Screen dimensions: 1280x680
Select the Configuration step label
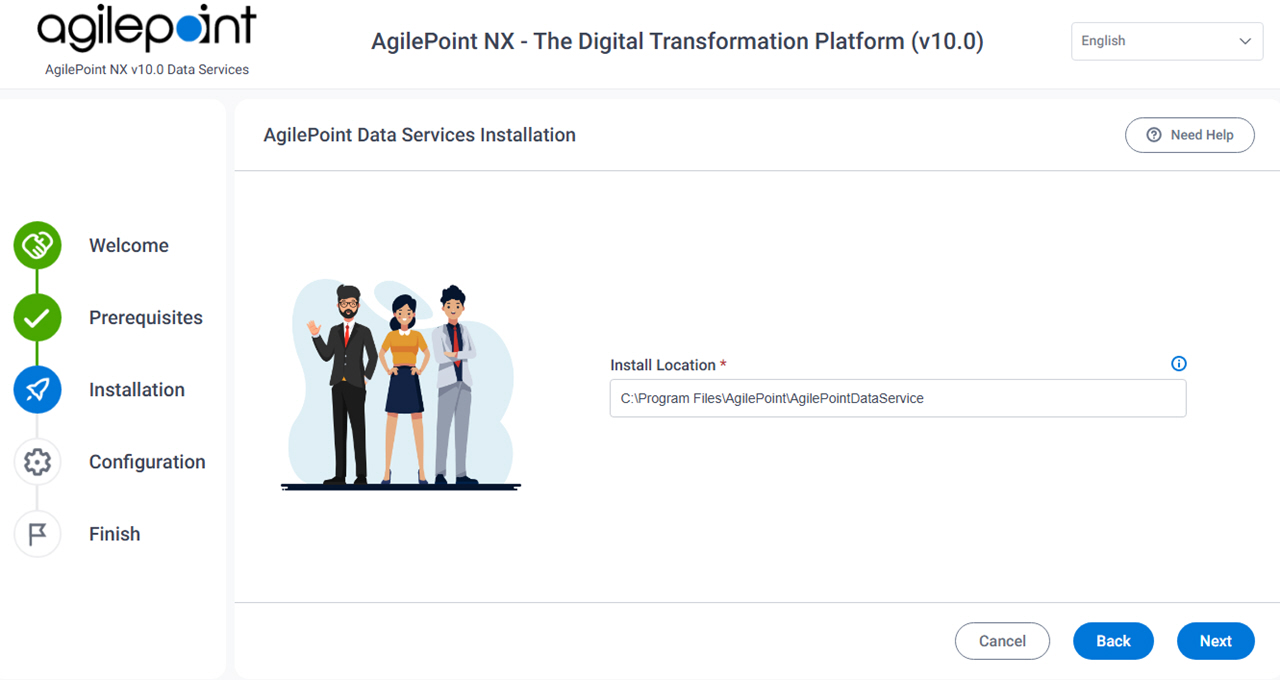coord(147,462)
